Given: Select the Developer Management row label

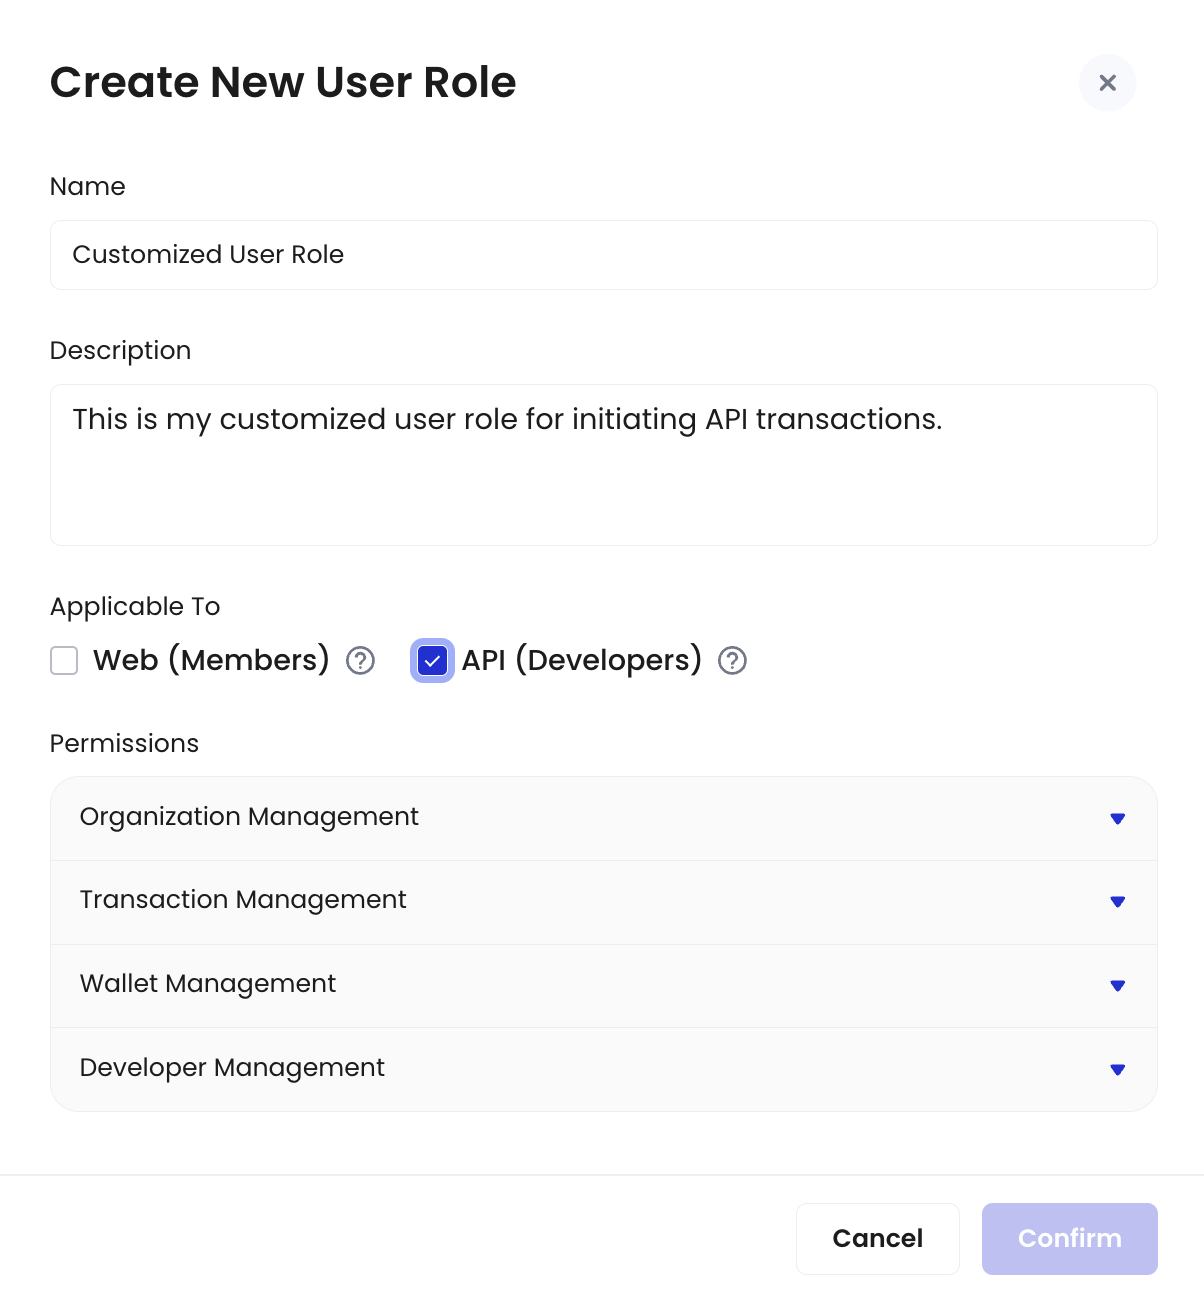Looking at the screenshot, I should (232, 1069).
